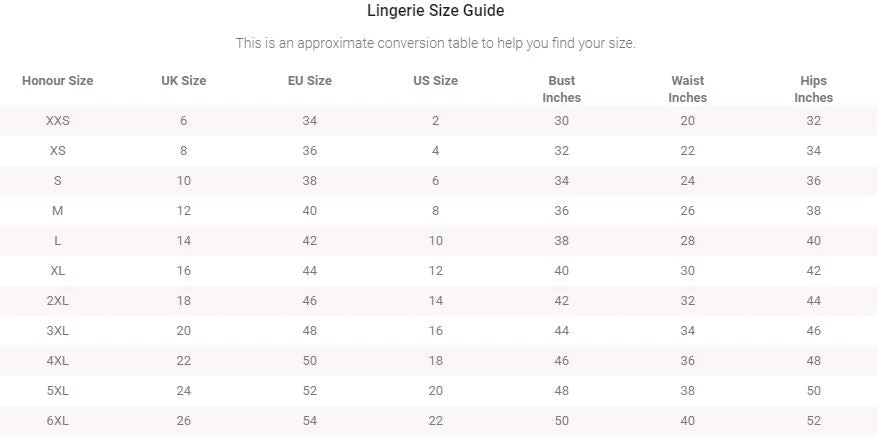Screen dimensions: 878x439
Task: Click the Honour Size column header
Action: point(58,81)
